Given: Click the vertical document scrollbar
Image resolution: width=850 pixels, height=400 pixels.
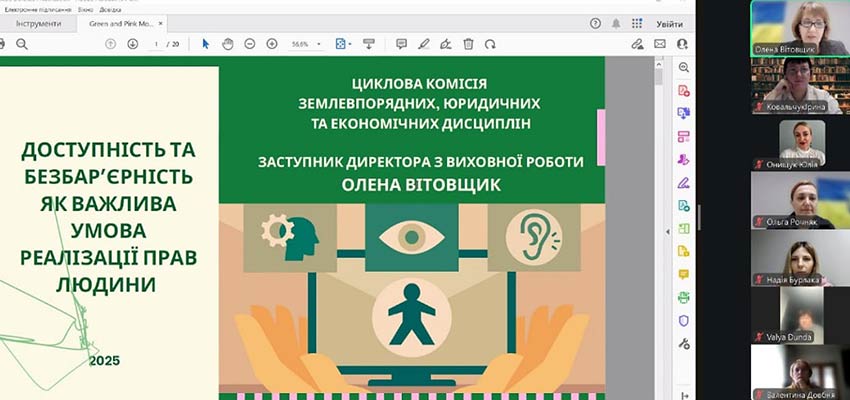Looking at the screenshot, I should pyautogui.click(x=658, y=200).
